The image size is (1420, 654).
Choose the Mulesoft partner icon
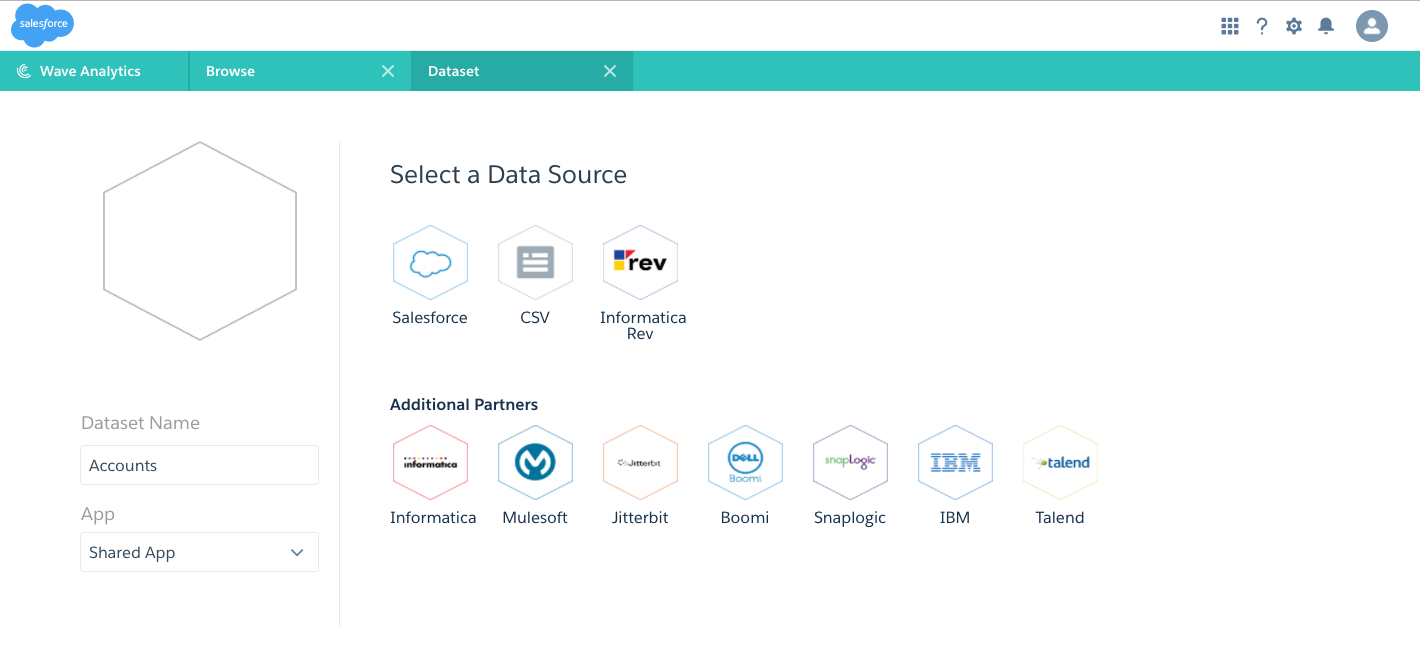click(x=535, y=462)
